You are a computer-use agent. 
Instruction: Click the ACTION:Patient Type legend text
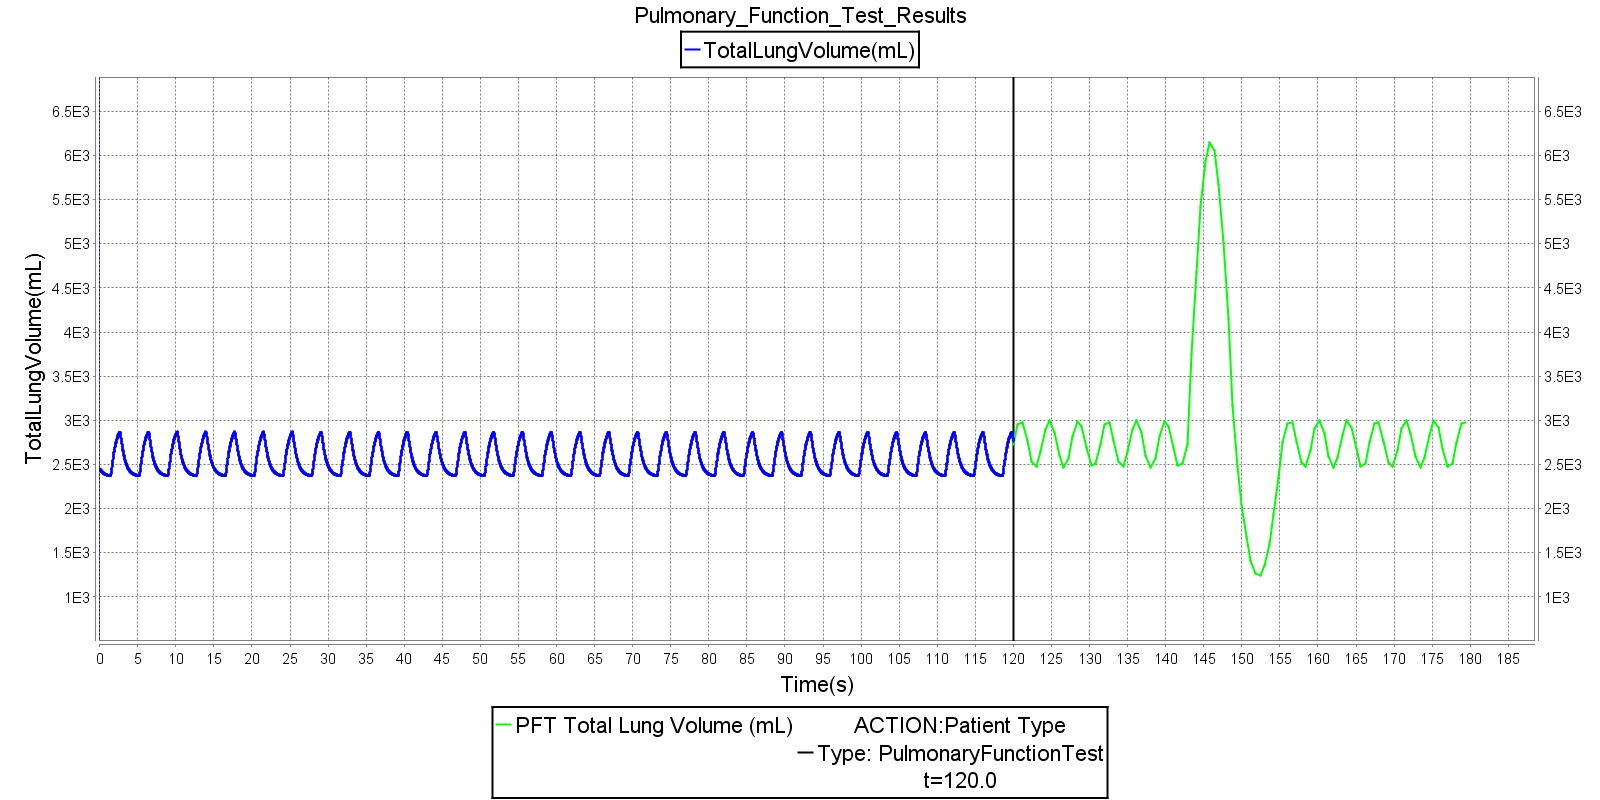[x=960, y=726]
